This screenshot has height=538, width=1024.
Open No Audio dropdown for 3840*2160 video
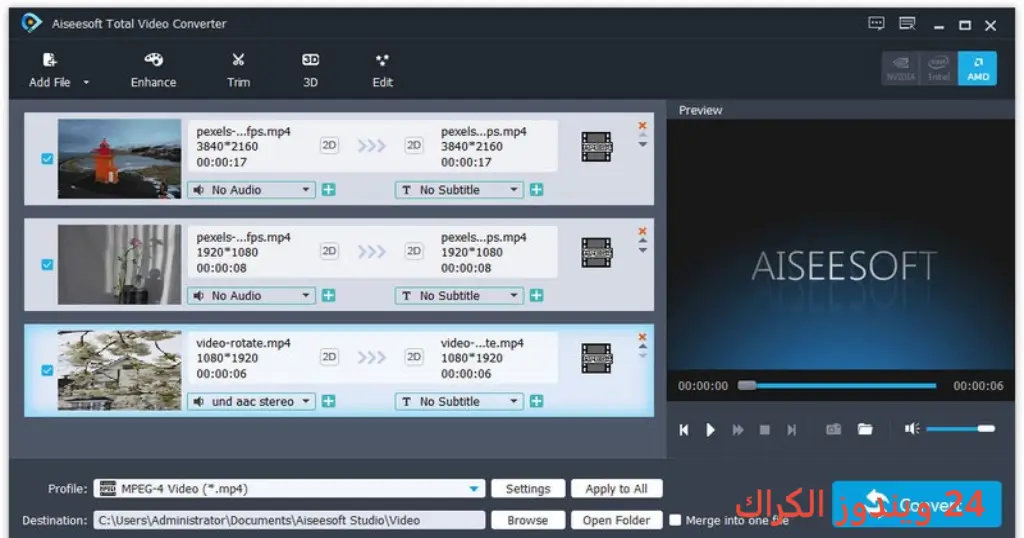click(251, 190)
